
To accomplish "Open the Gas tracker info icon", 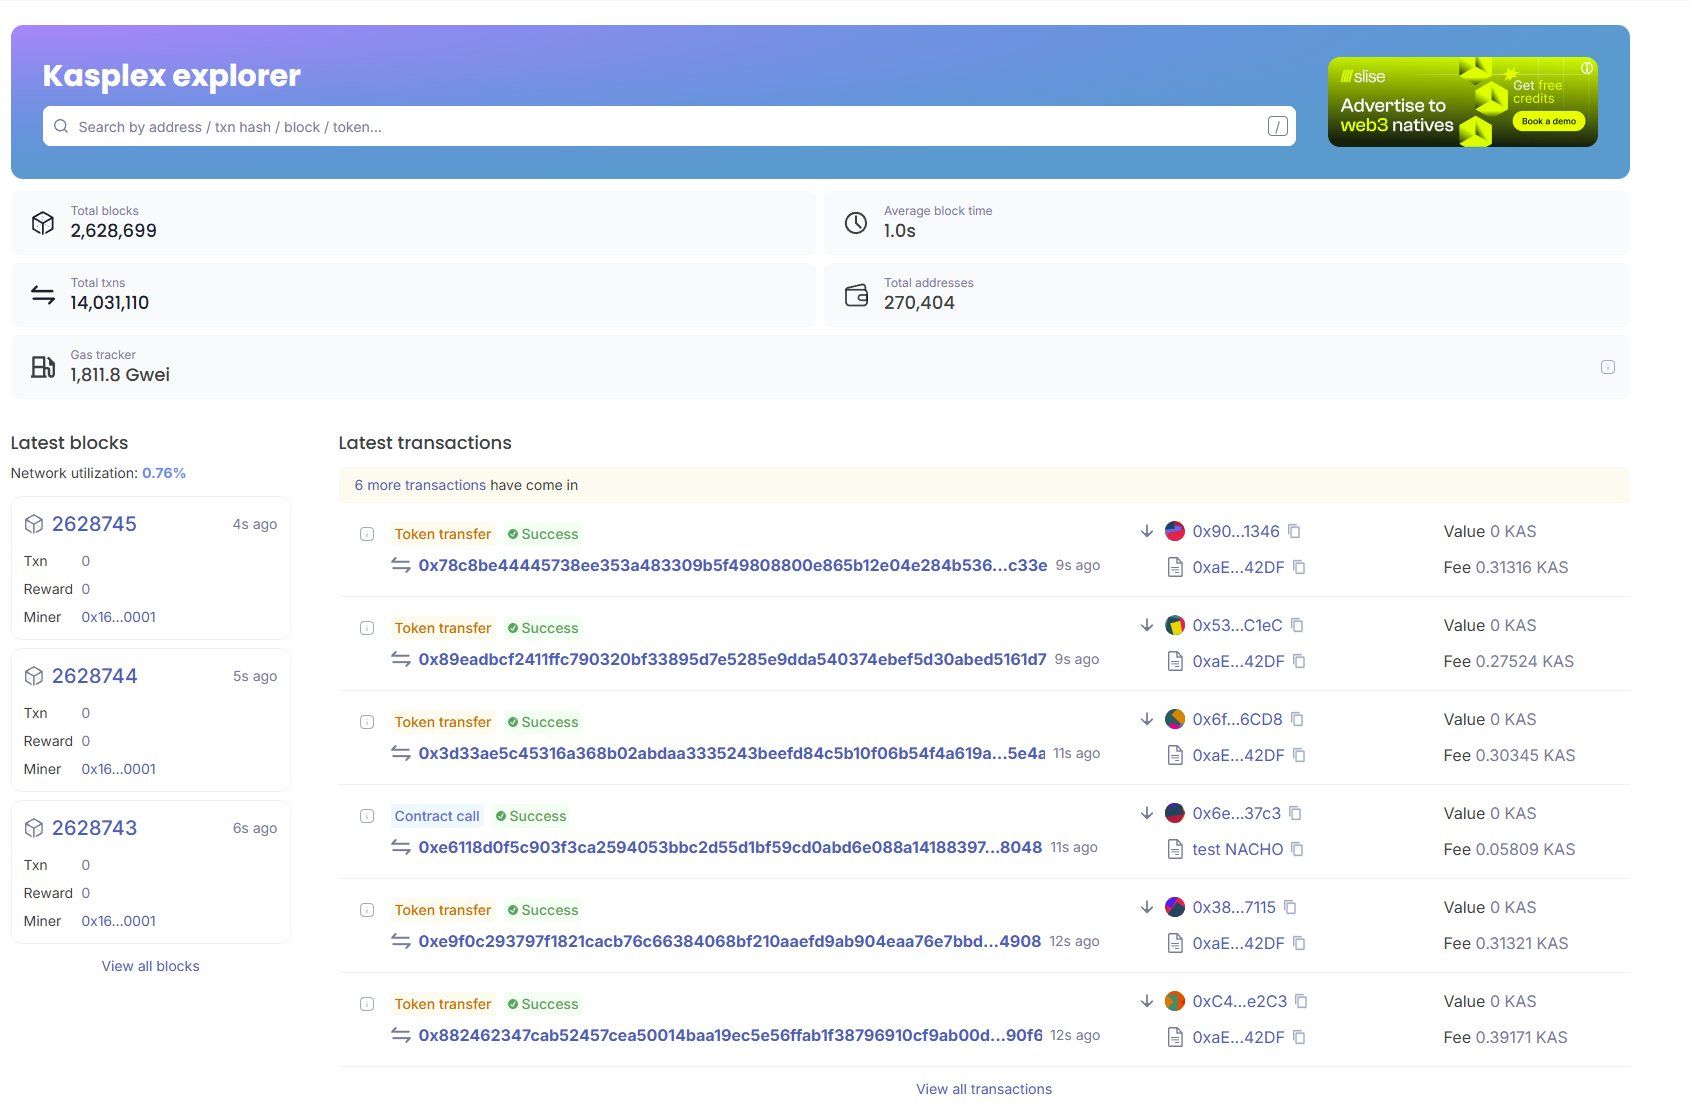I will [1607, 367].
